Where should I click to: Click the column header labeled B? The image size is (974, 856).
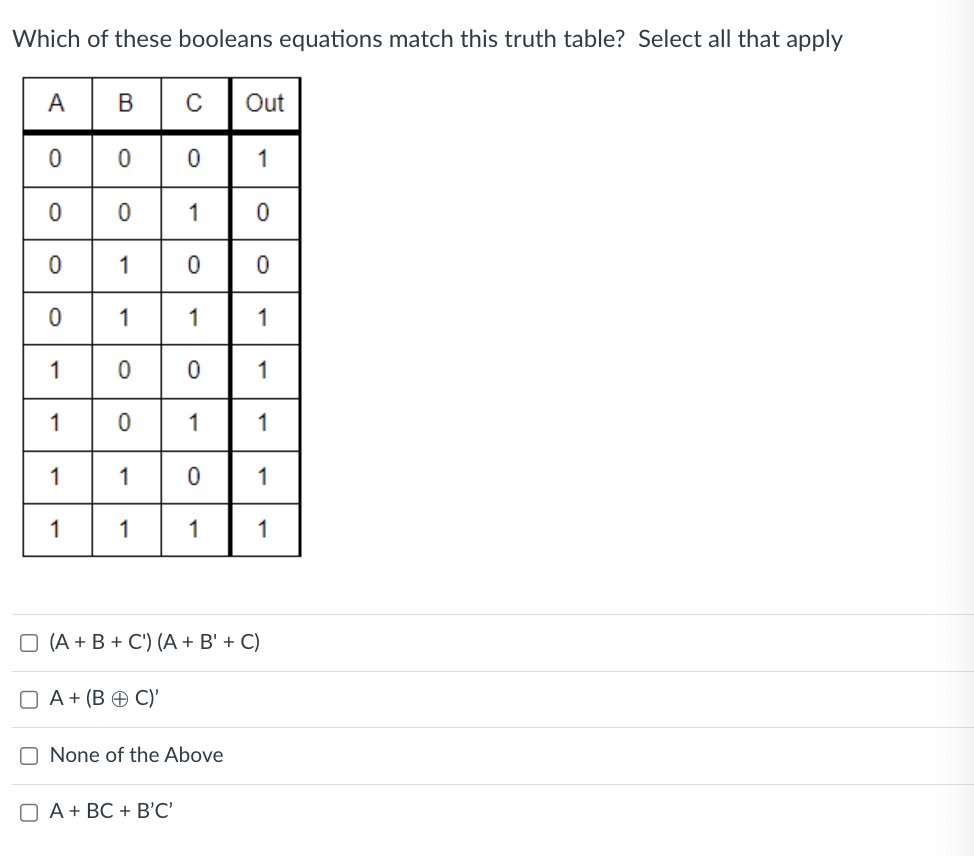124,102
